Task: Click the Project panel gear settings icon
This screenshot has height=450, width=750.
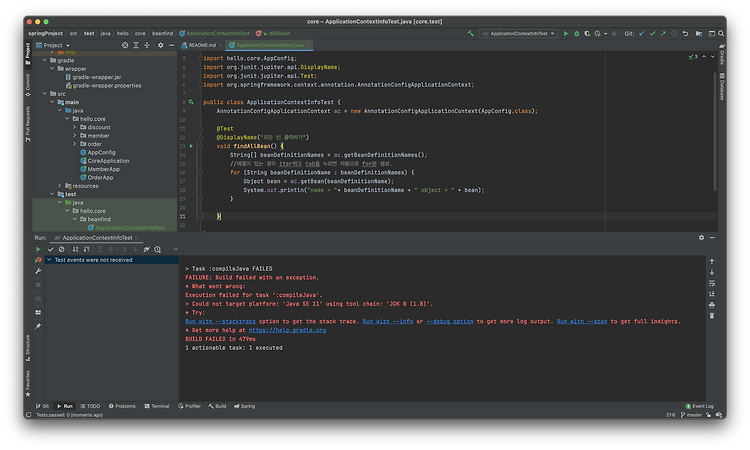Action: pyautogui.click(x=160, y=45)
